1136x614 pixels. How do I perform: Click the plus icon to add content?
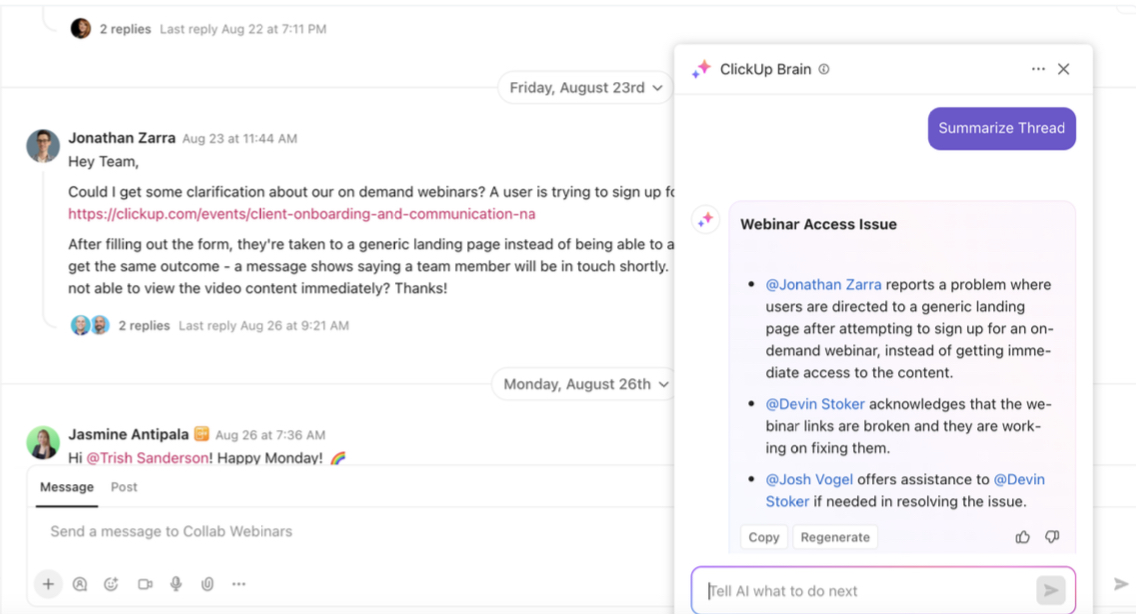pyautogui.click(x=48, y=584)
